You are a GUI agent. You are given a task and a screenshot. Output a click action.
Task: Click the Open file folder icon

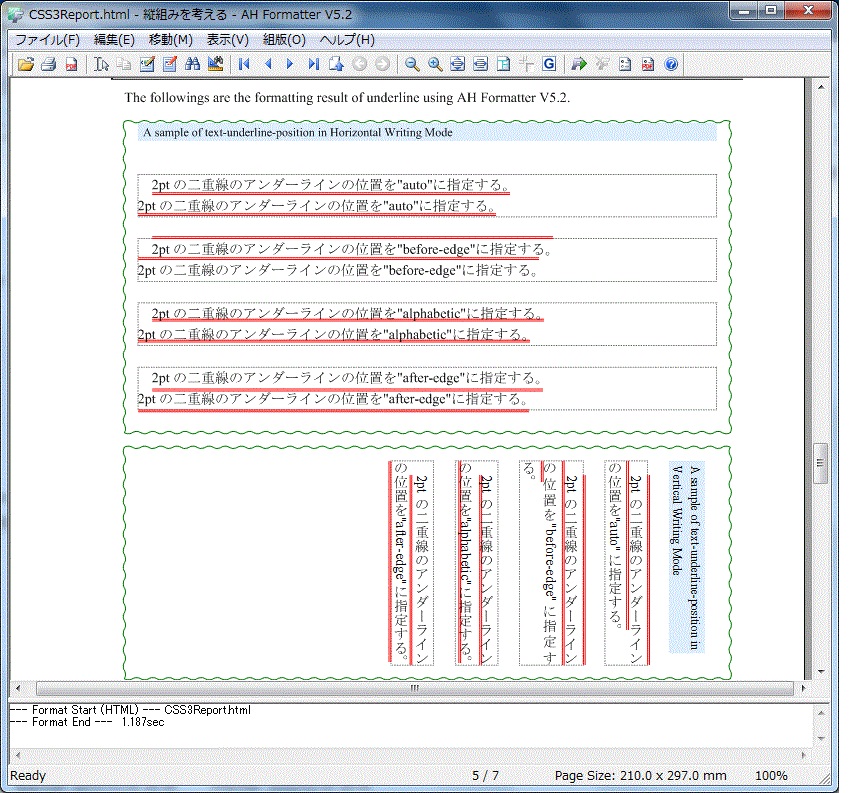(x=24, y=65)
